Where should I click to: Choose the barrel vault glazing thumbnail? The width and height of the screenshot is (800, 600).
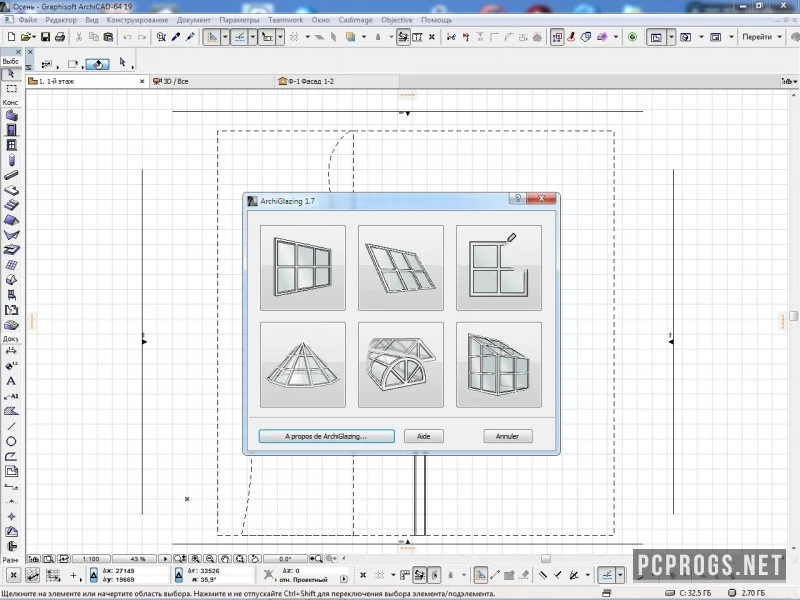click(401, 365)
